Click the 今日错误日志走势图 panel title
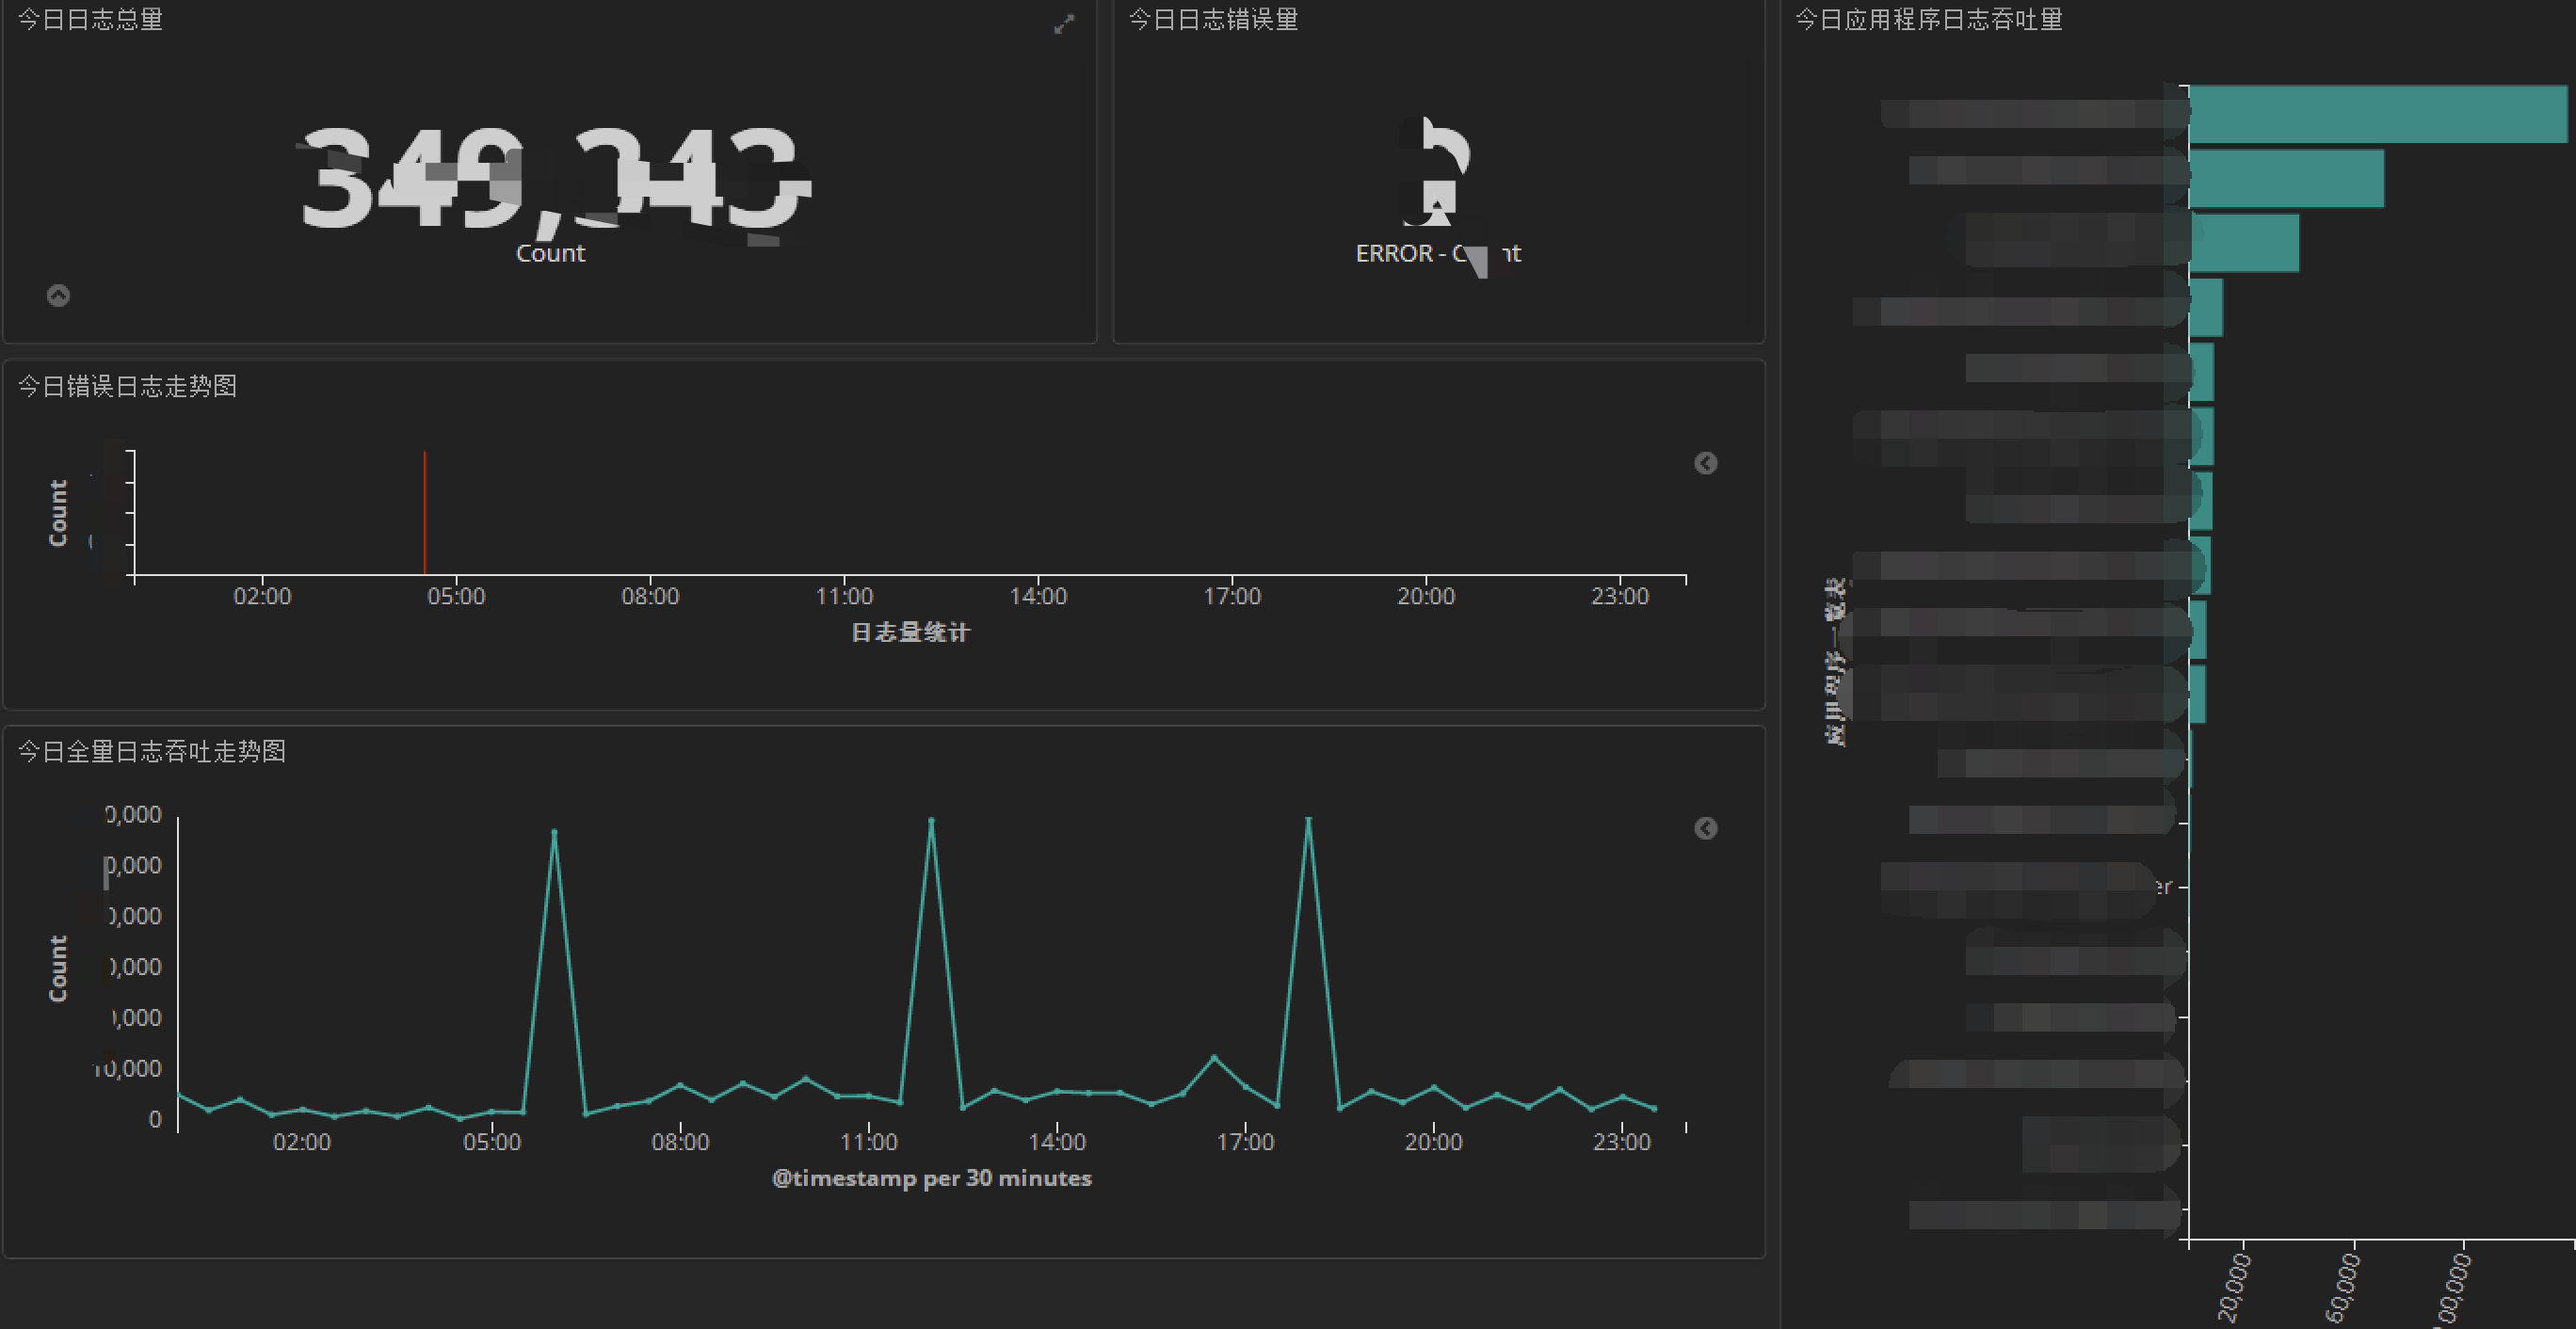Viewport: 2576px width, 1329px height. (x=127, y=386)
